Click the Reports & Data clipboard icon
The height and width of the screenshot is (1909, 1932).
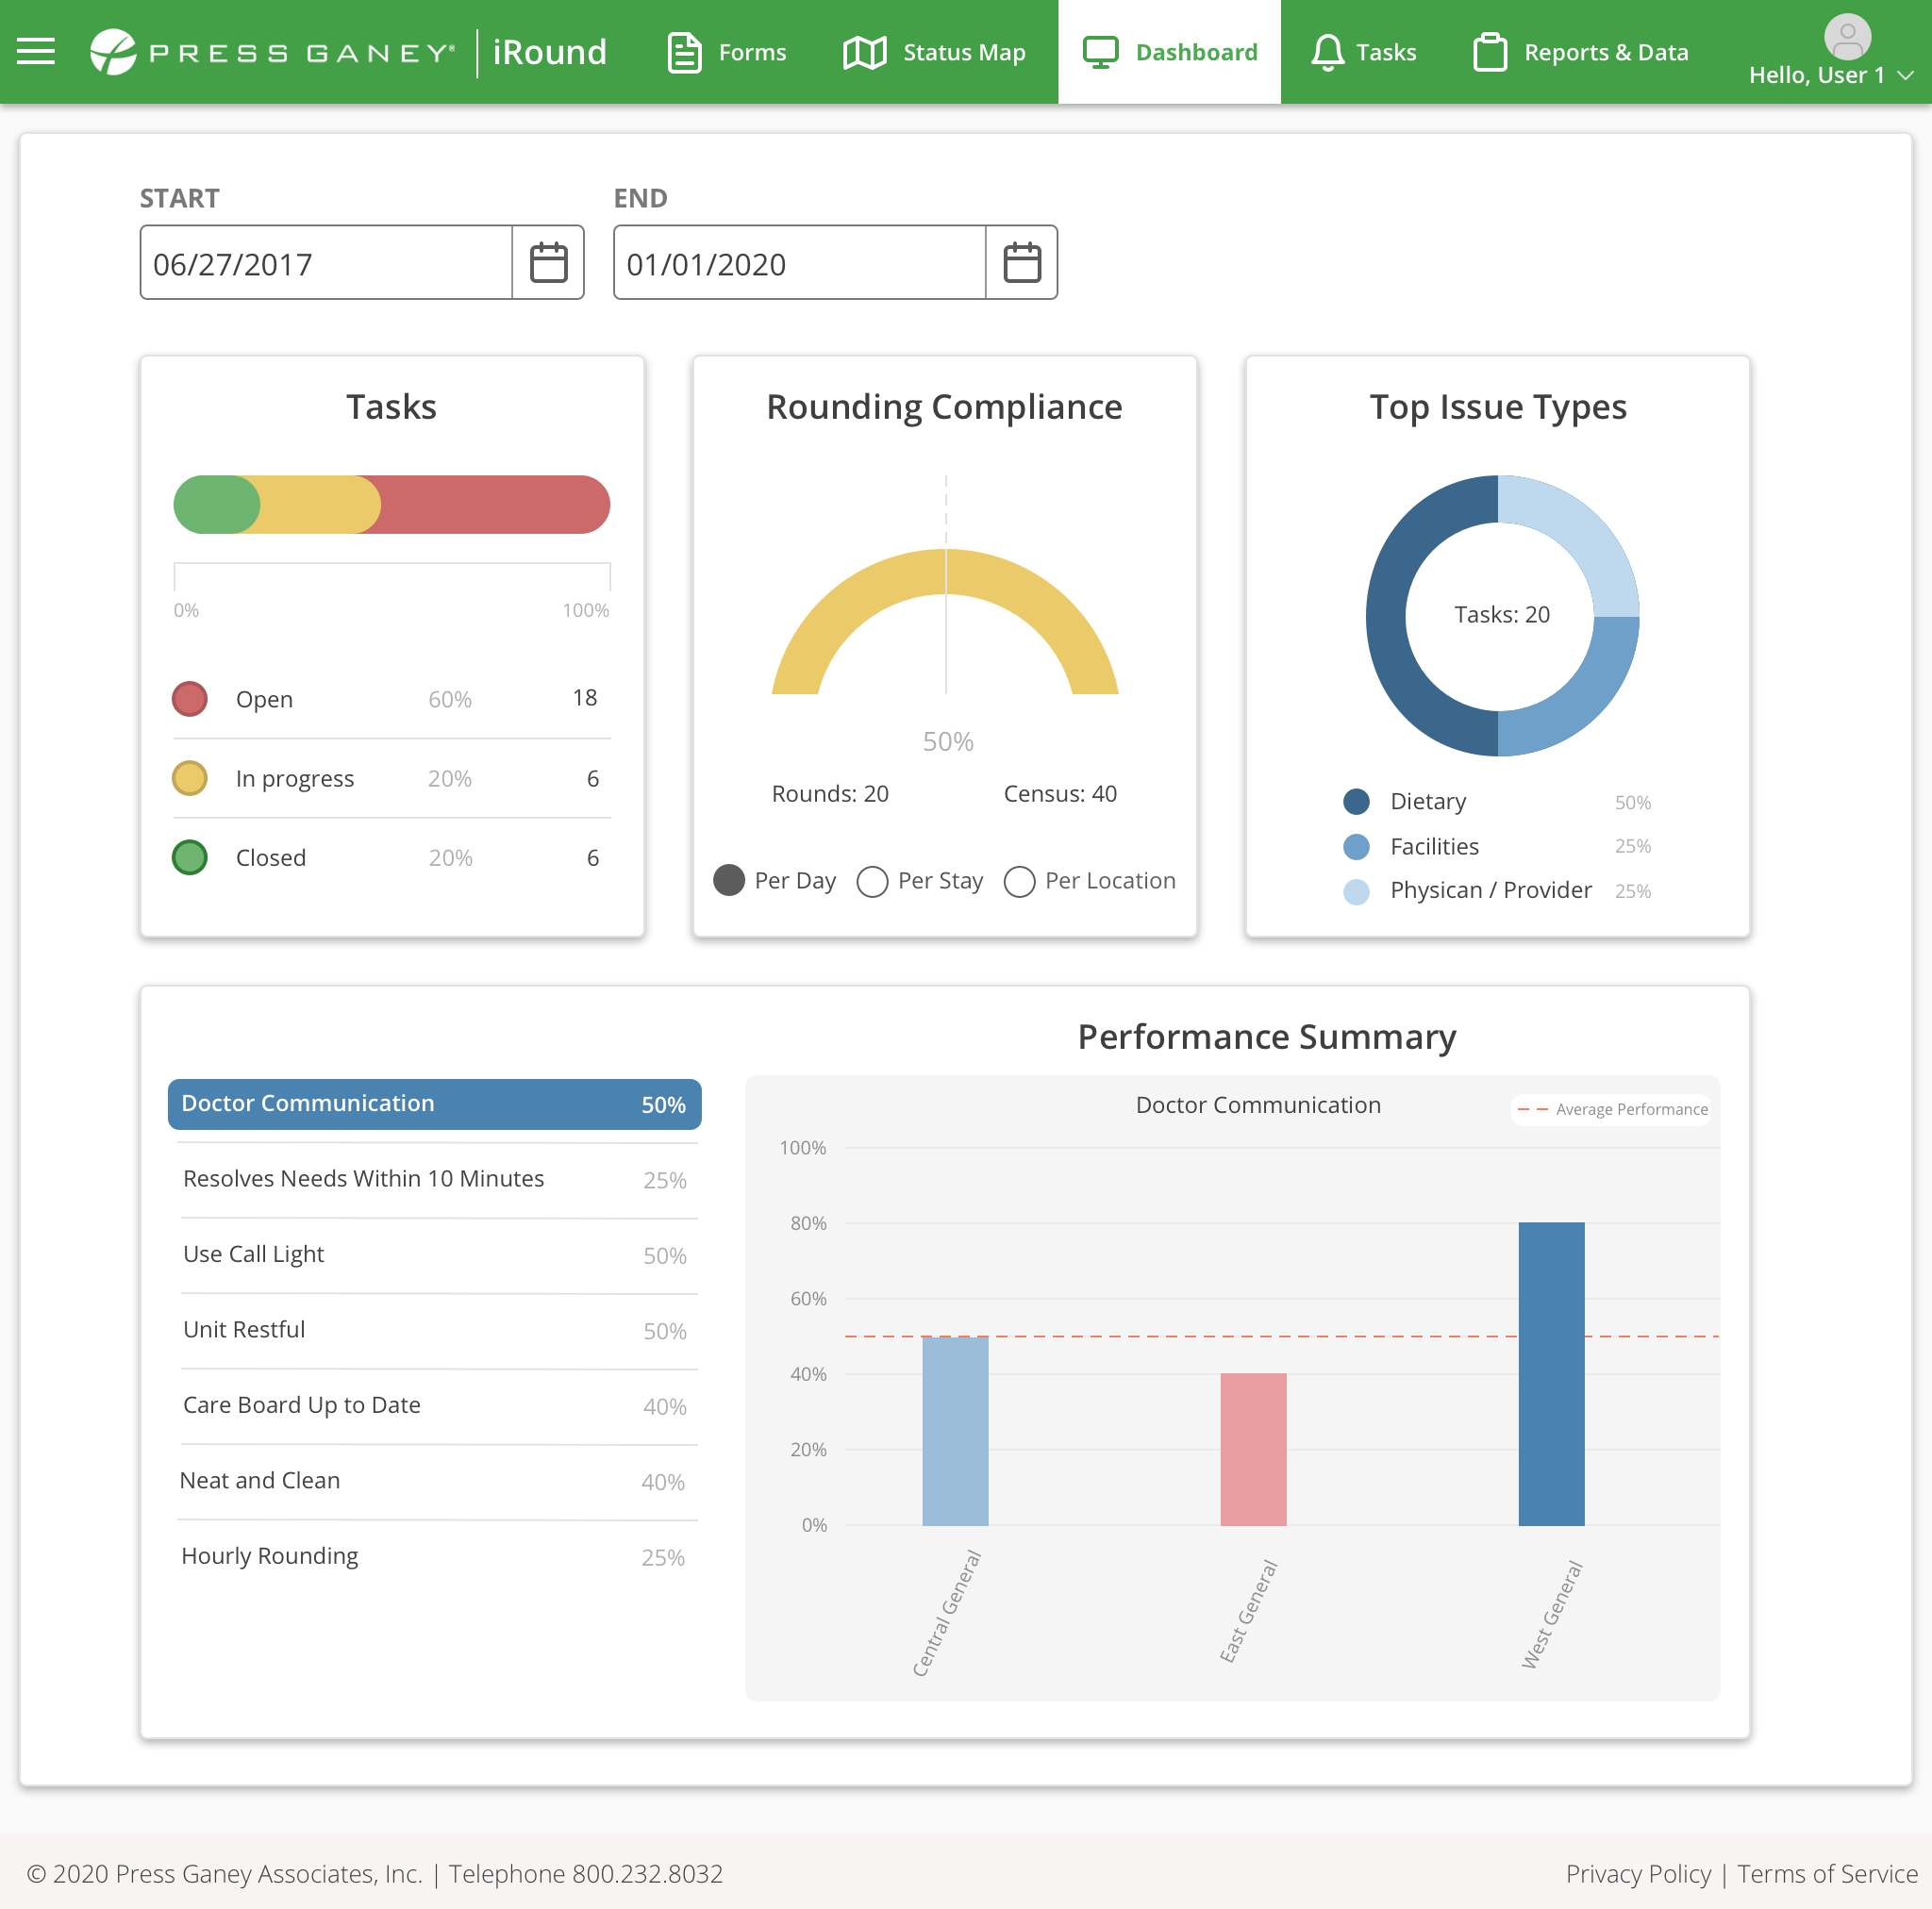tap(1489, 52)
